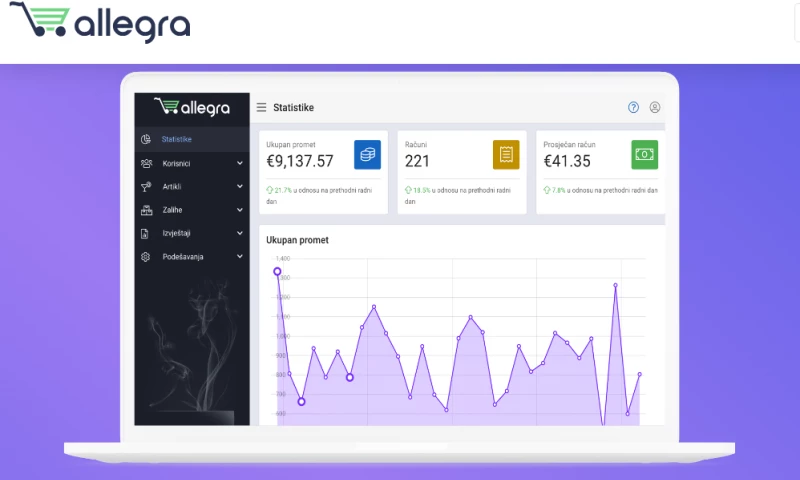This screenshot has height=480, width=800.
Task: Click the Izvještaji document icon
Action: [145, 234]
